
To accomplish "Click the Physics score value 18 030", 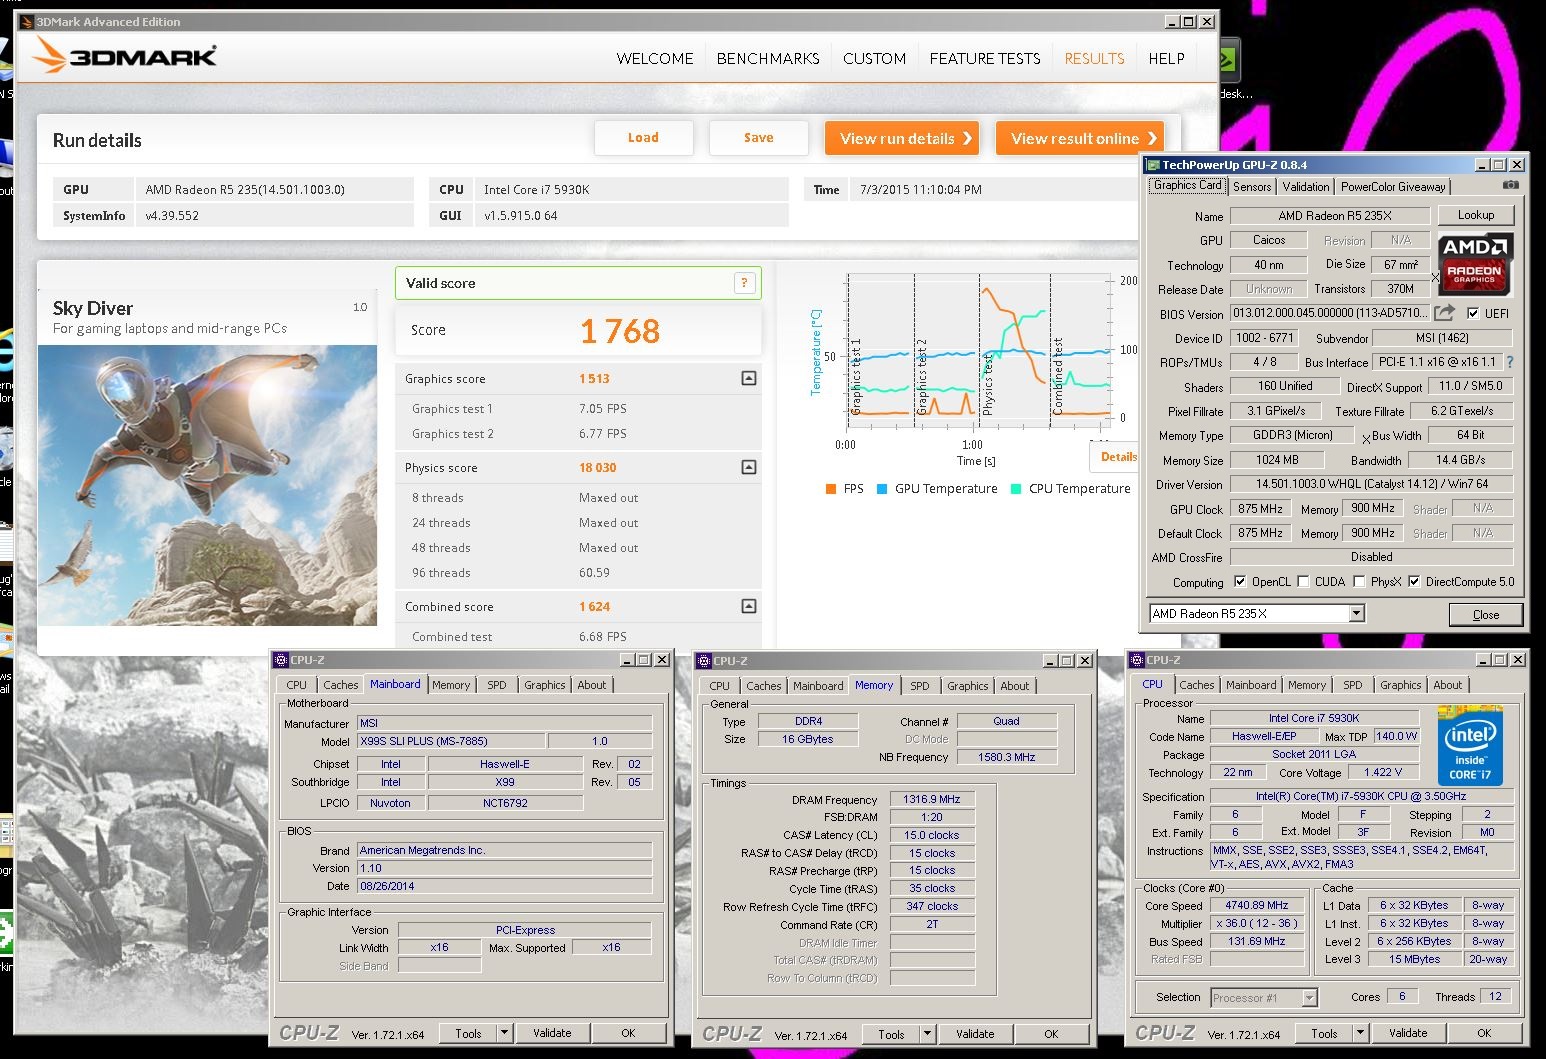I will click(597, 467).
